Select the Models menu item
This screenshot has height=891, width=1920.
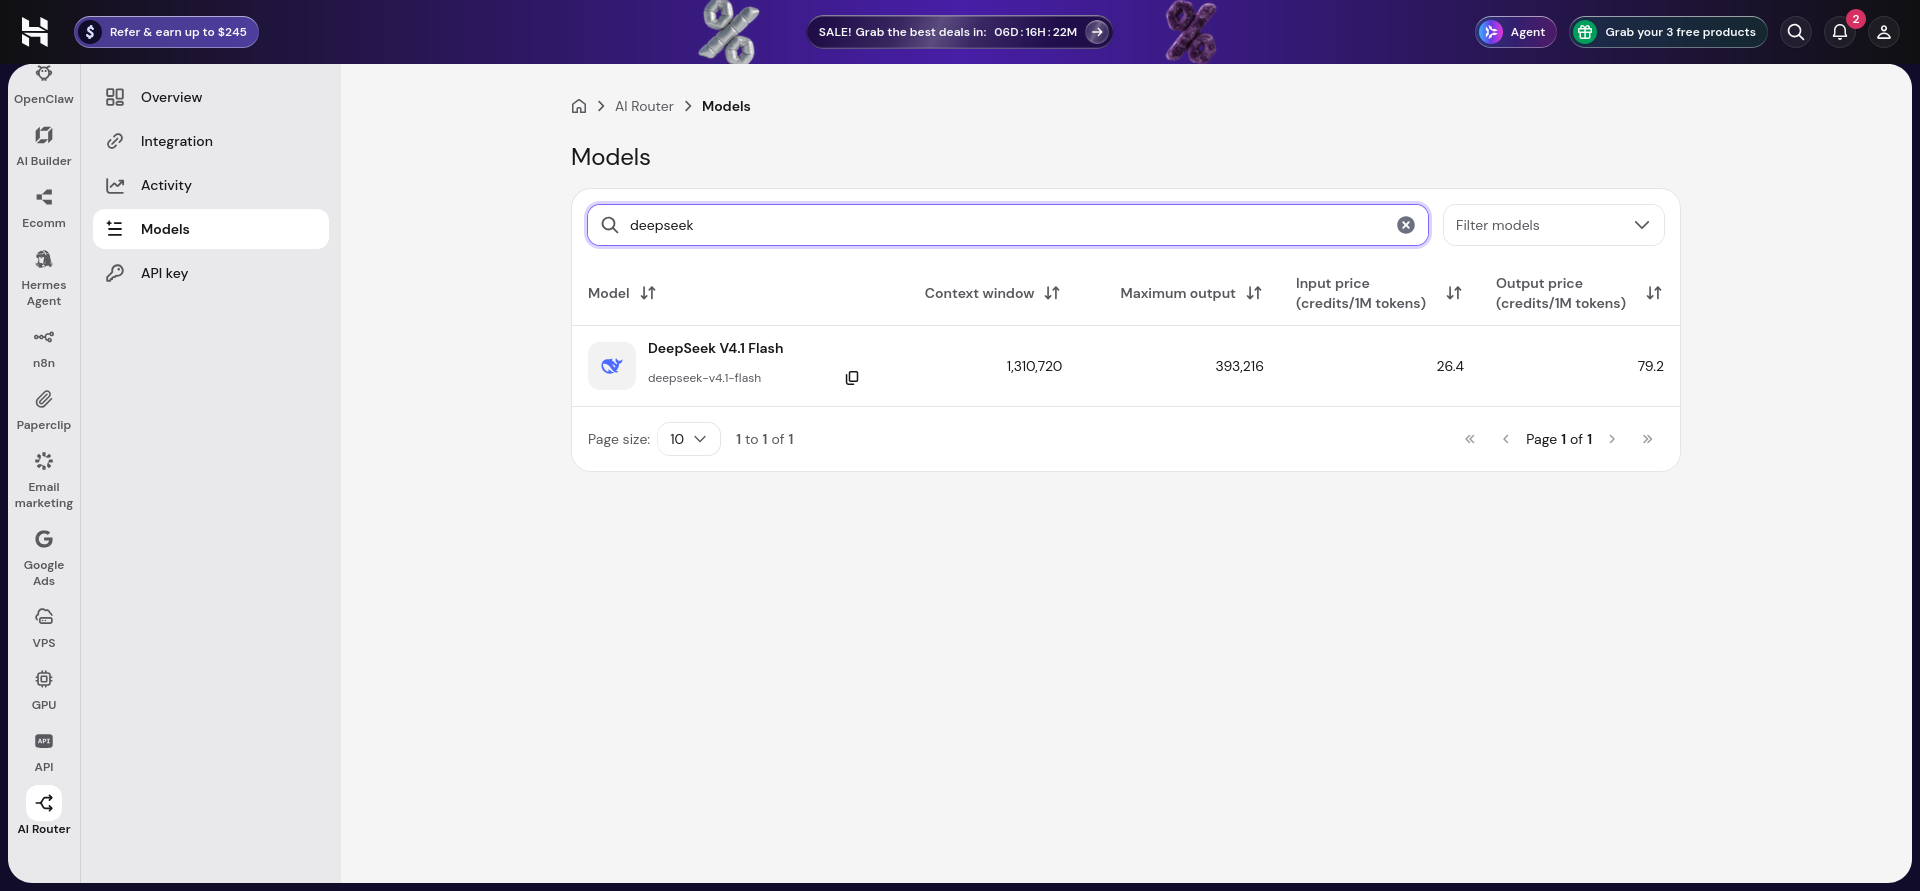tap(211, 229)
